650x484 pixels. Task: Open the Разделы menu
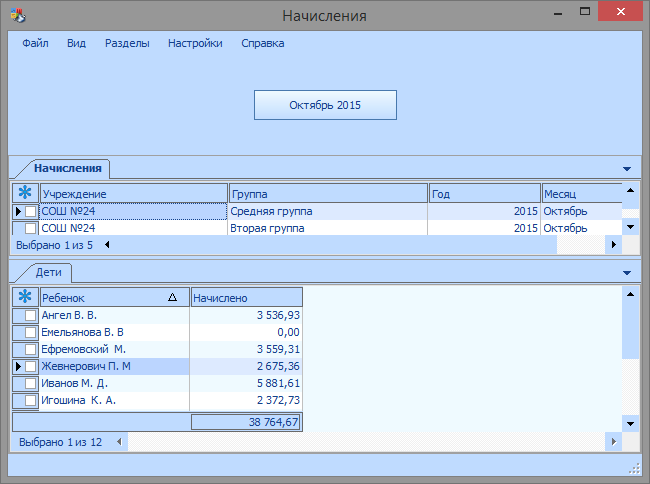(127, 43)
